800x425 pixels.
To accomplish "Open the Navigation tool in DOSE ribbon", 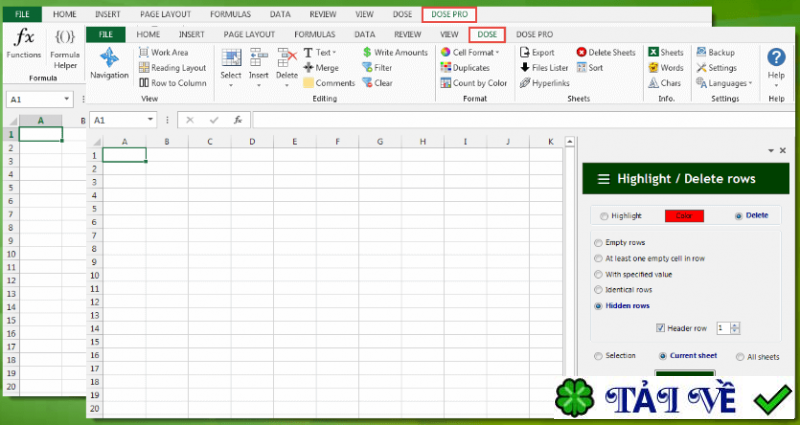I will (109, 64).
